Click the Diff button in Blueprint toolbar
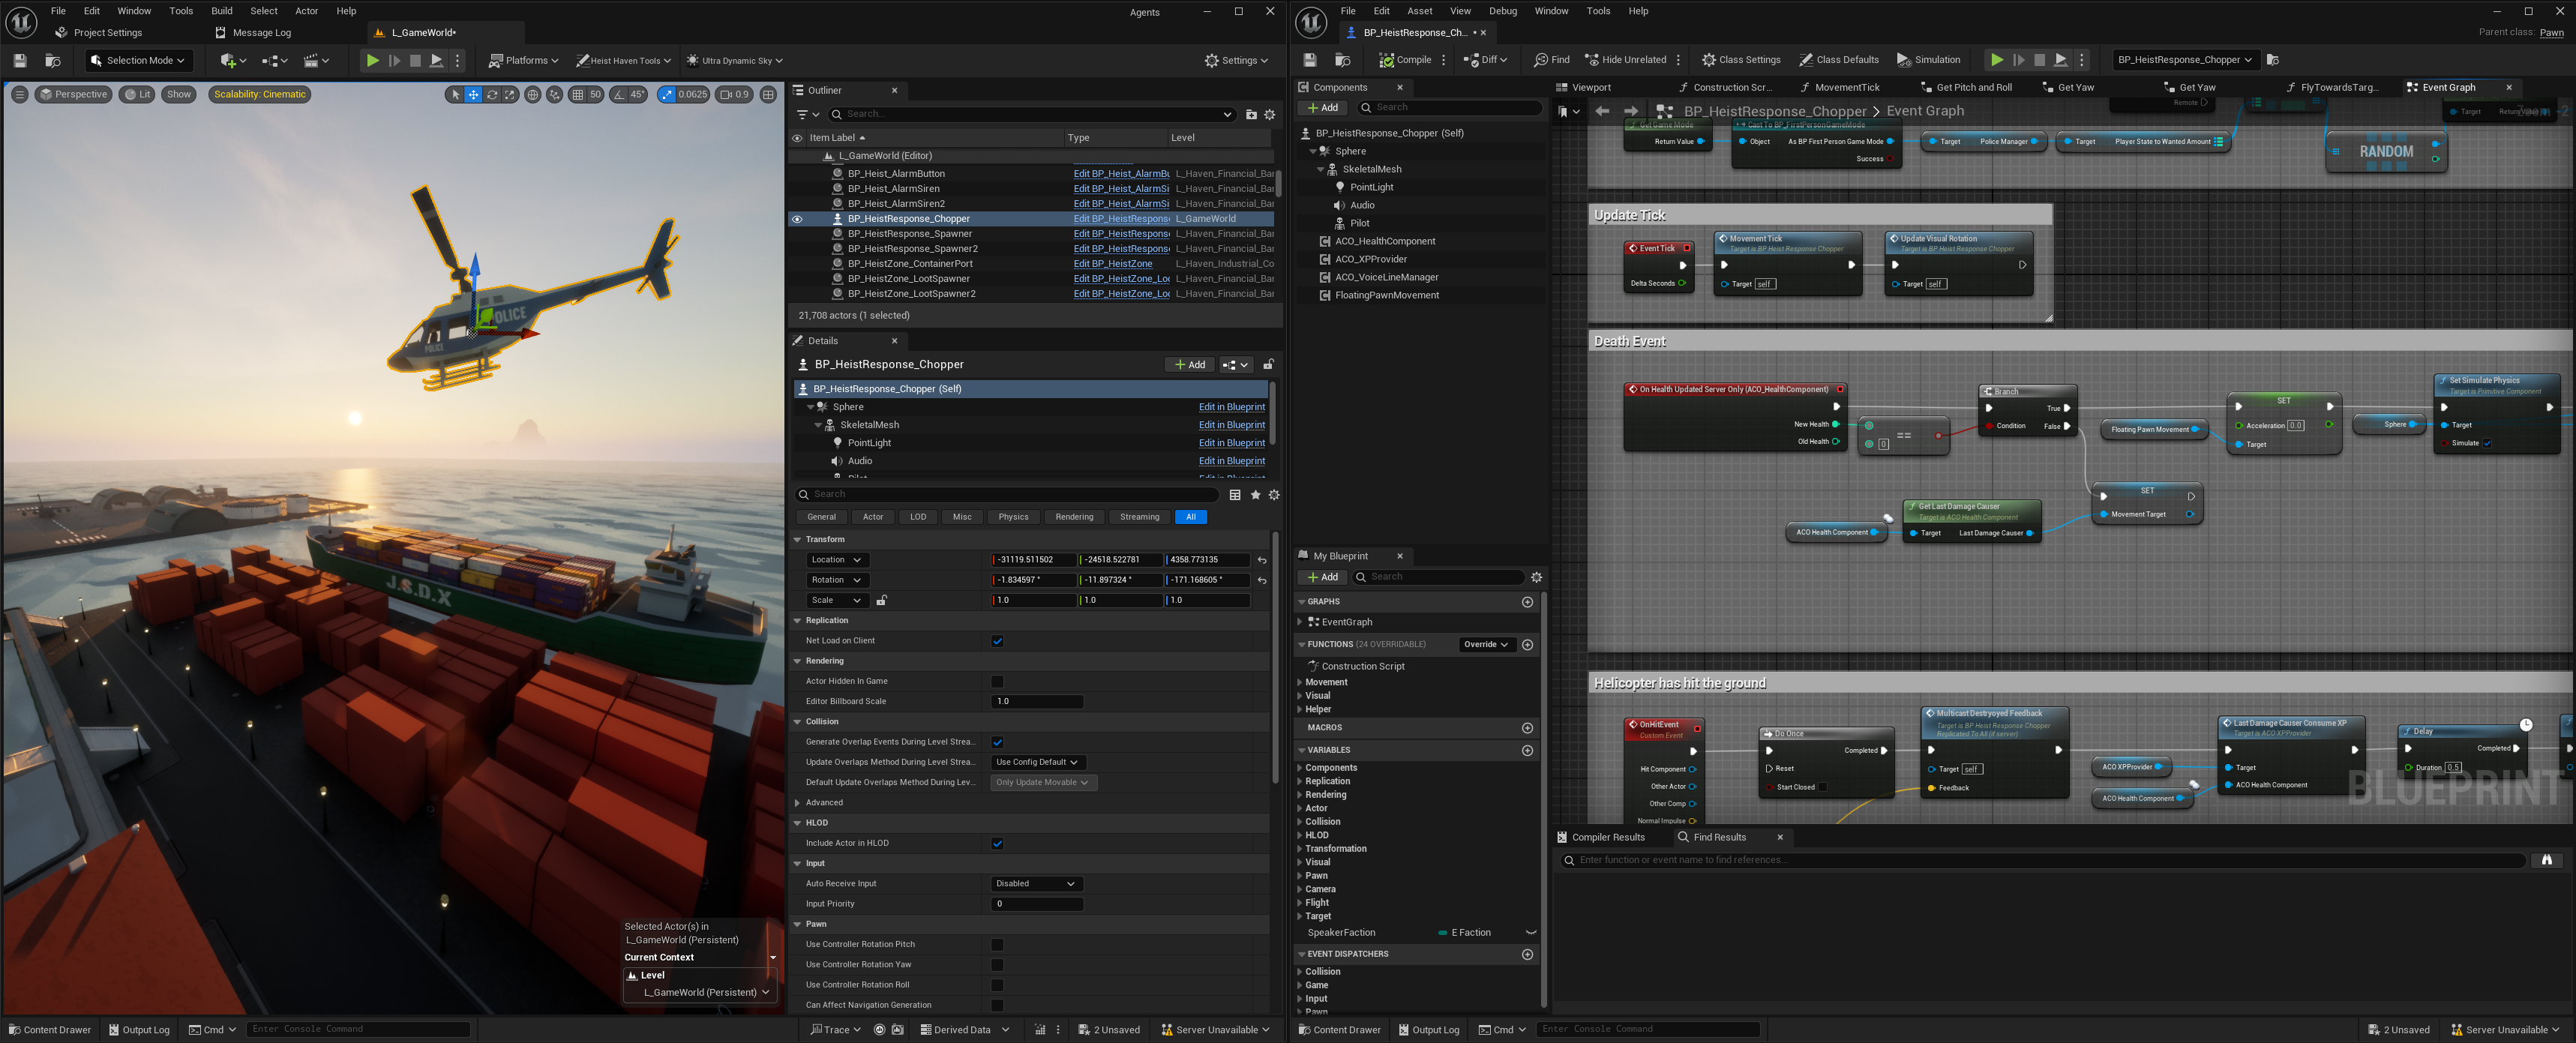Viewport: 2576px width, 1043px height. [1485, 60]
